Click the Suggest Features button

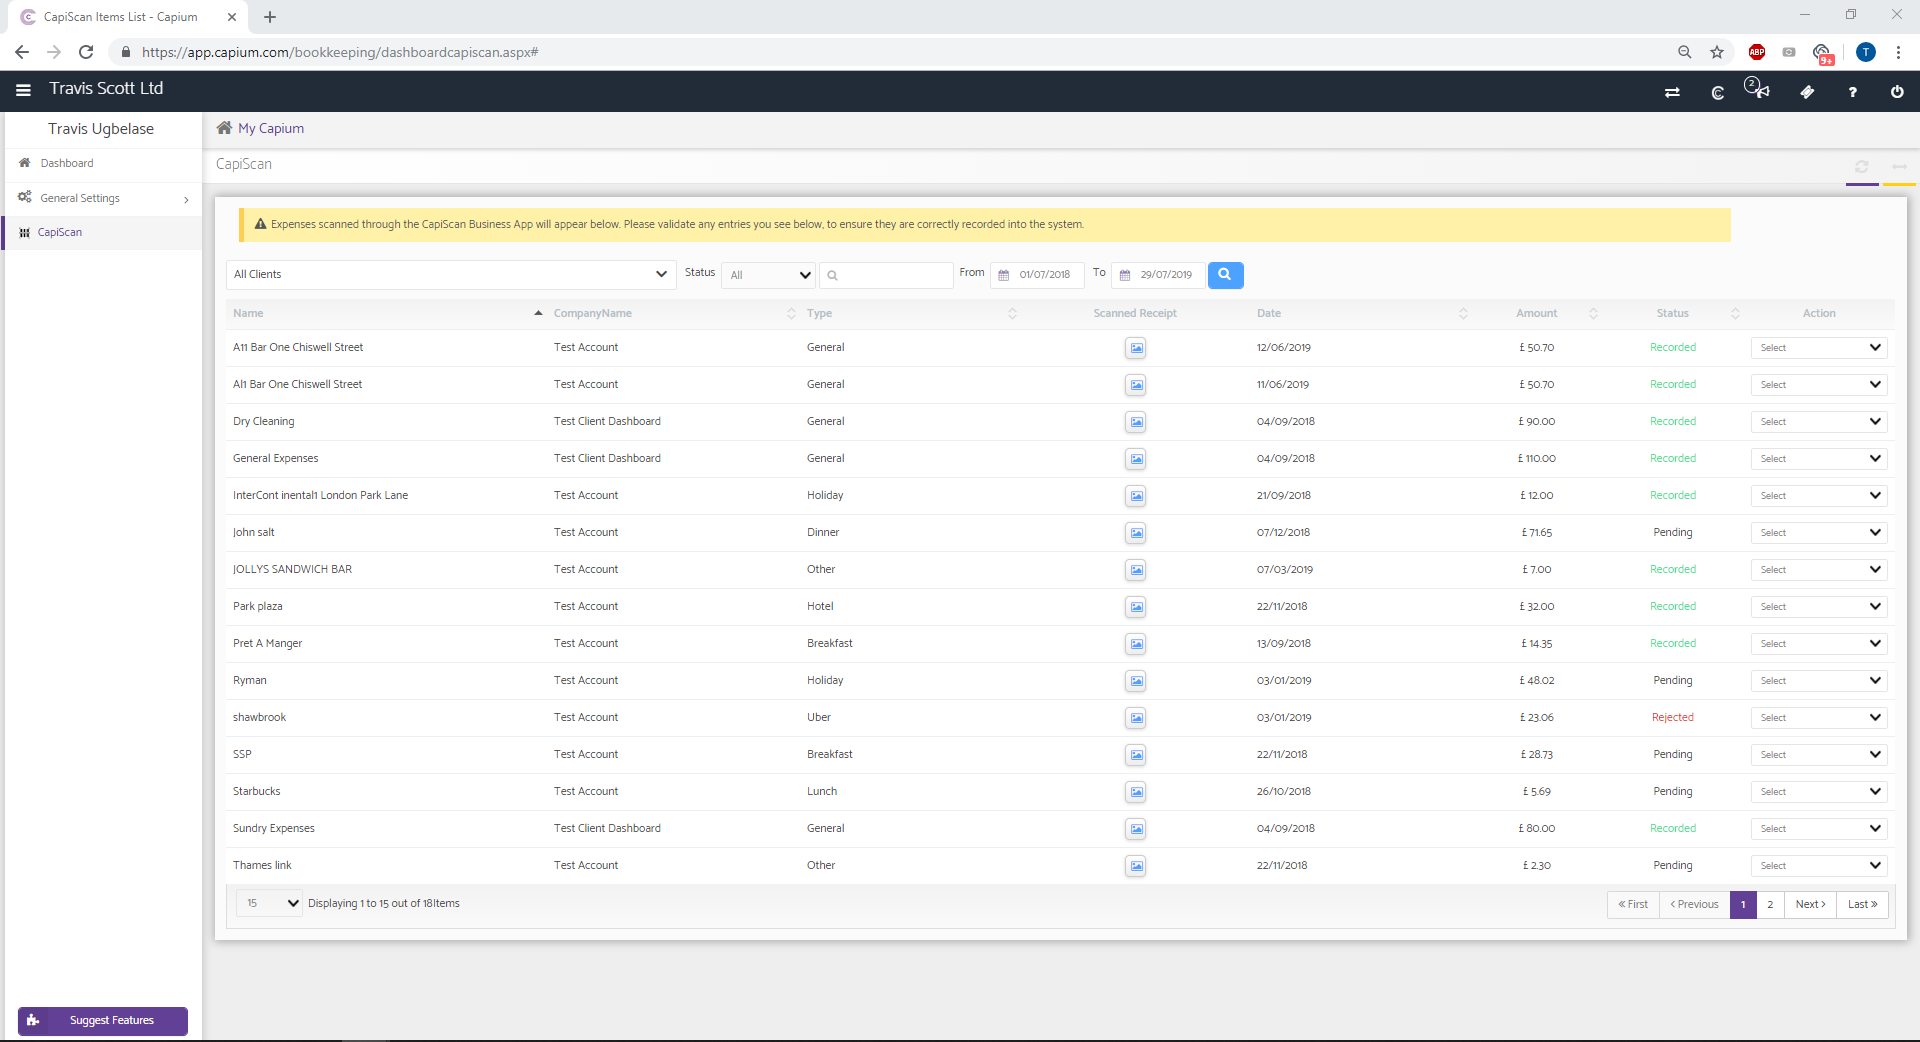pos(103,1020)
